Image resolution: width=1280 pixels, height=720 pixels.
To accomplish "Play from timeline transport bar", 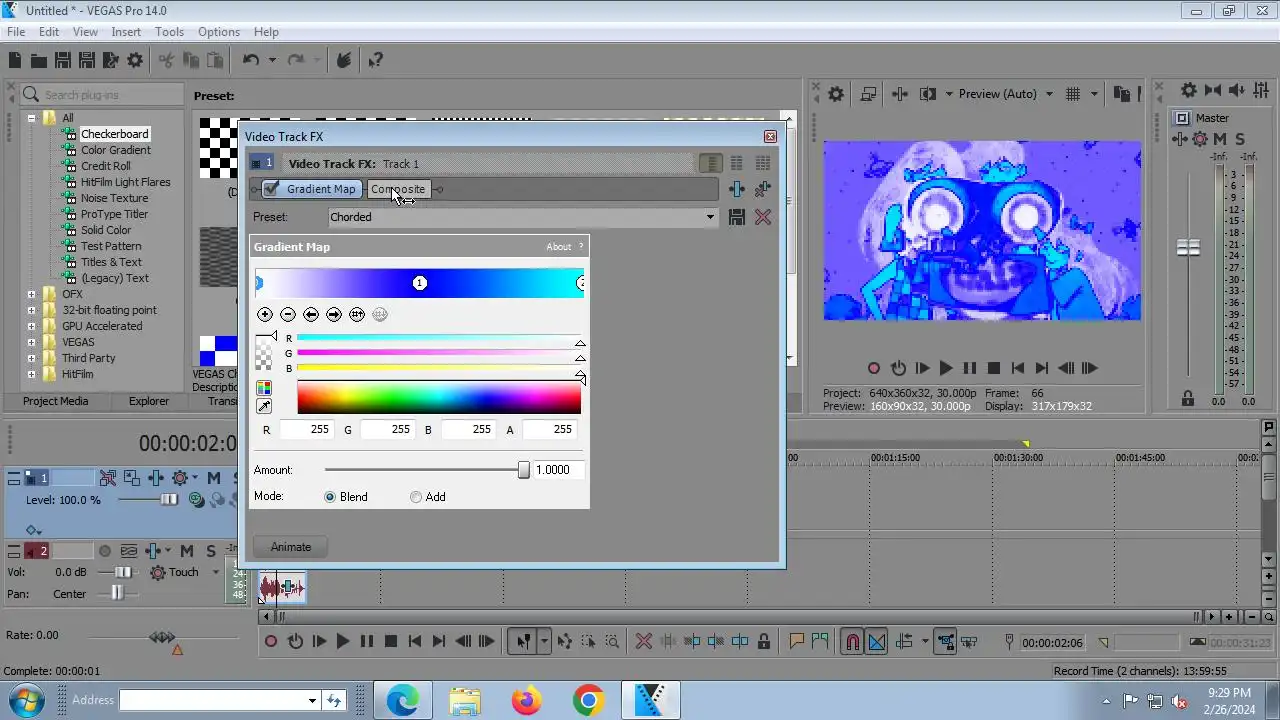I will pyautogui.click(x=343, y=642).
